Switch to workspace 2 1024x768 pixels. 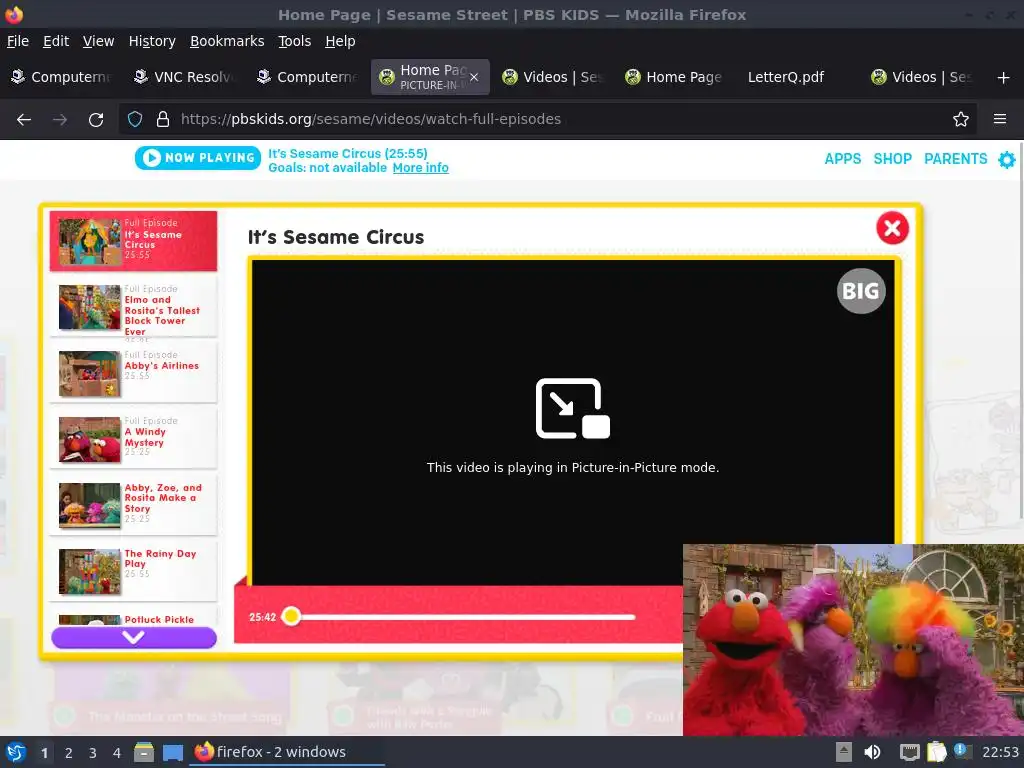point(69,753)
